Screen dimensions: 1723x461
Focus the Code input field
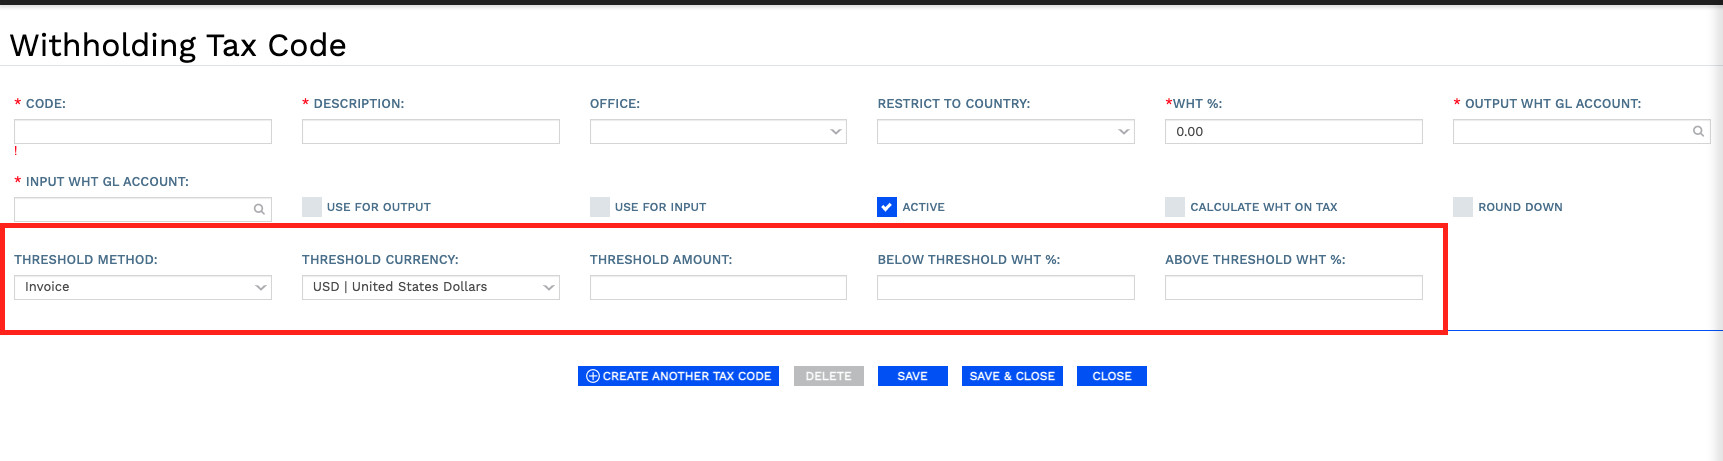143,132
